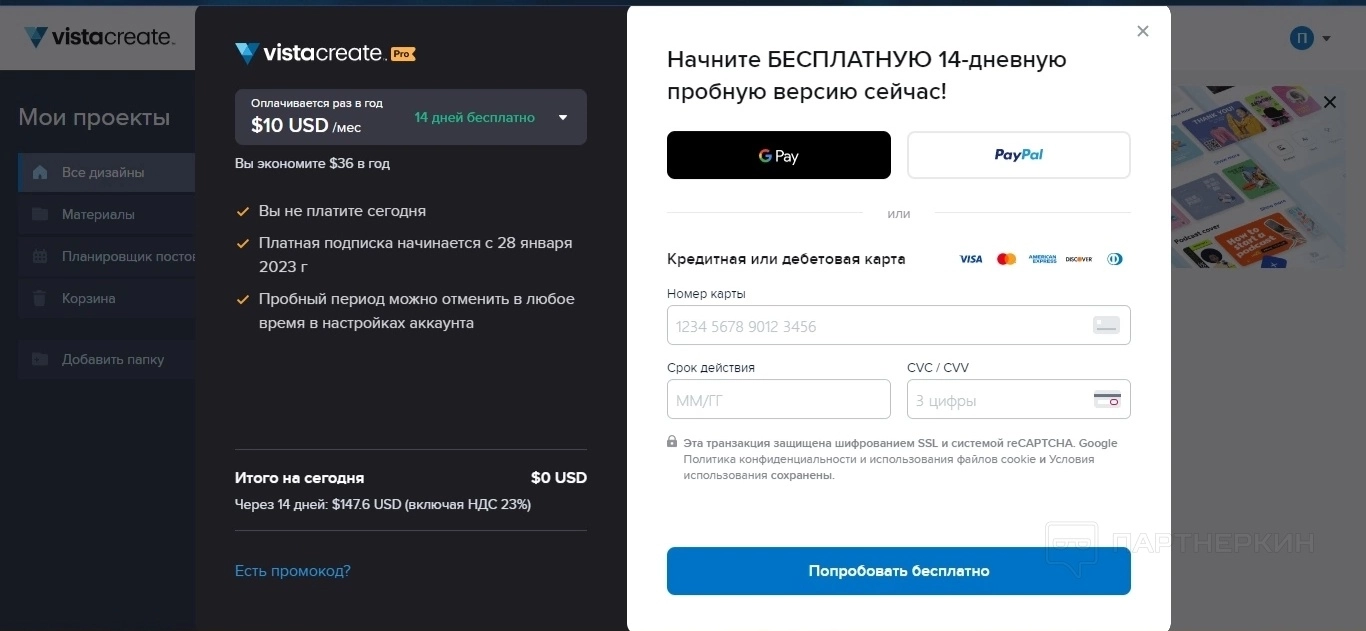Image resolution: width=1366 pixels, height=631 pixels.
Task: Click the calendar icon for post planner
Action: (40, 256)
